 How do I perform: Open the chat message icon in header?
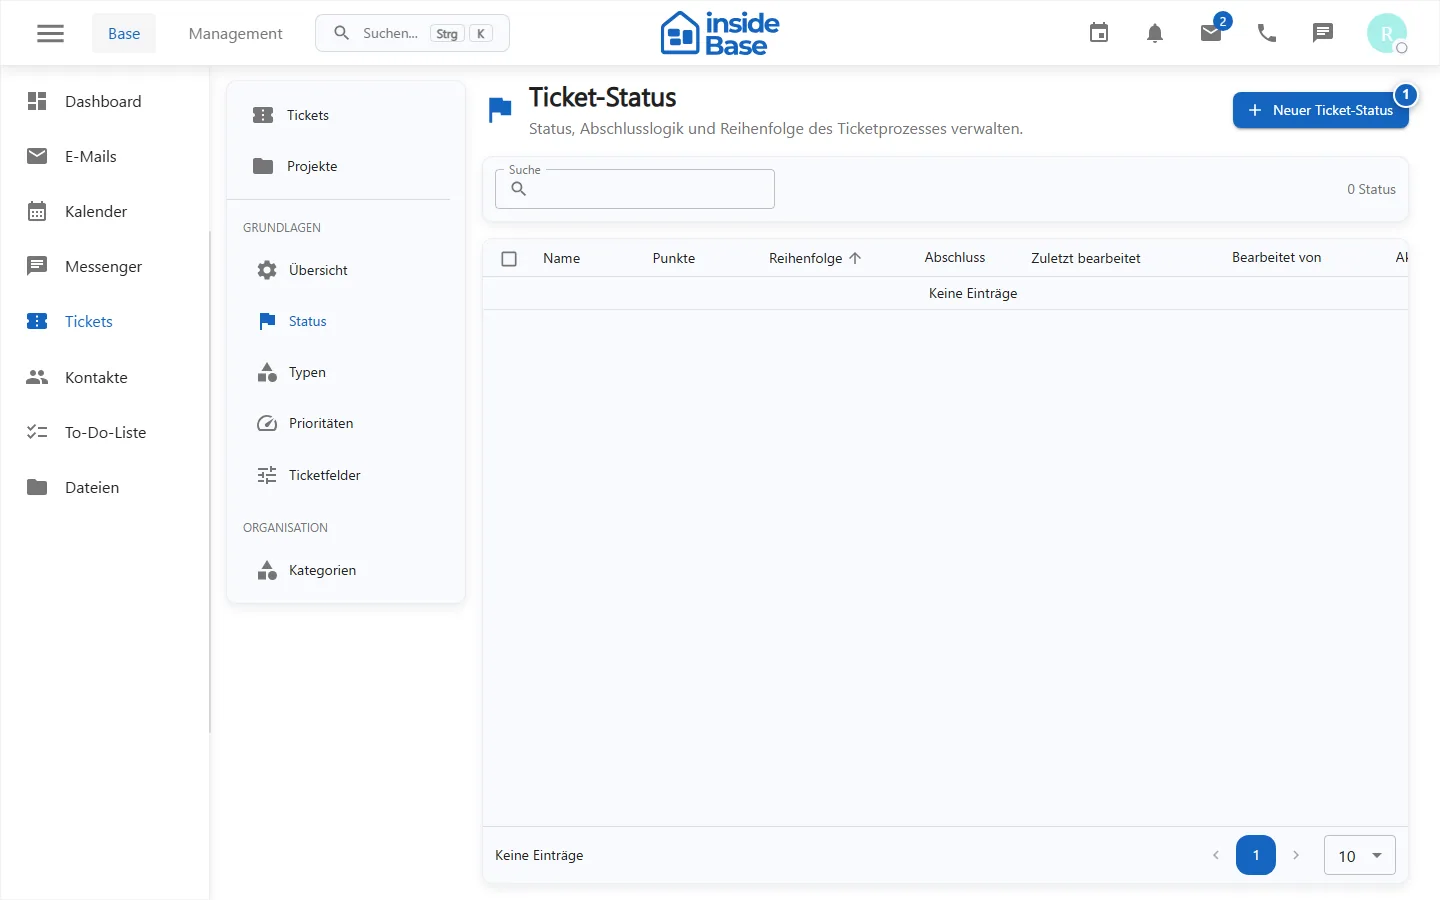point(1323,33)
